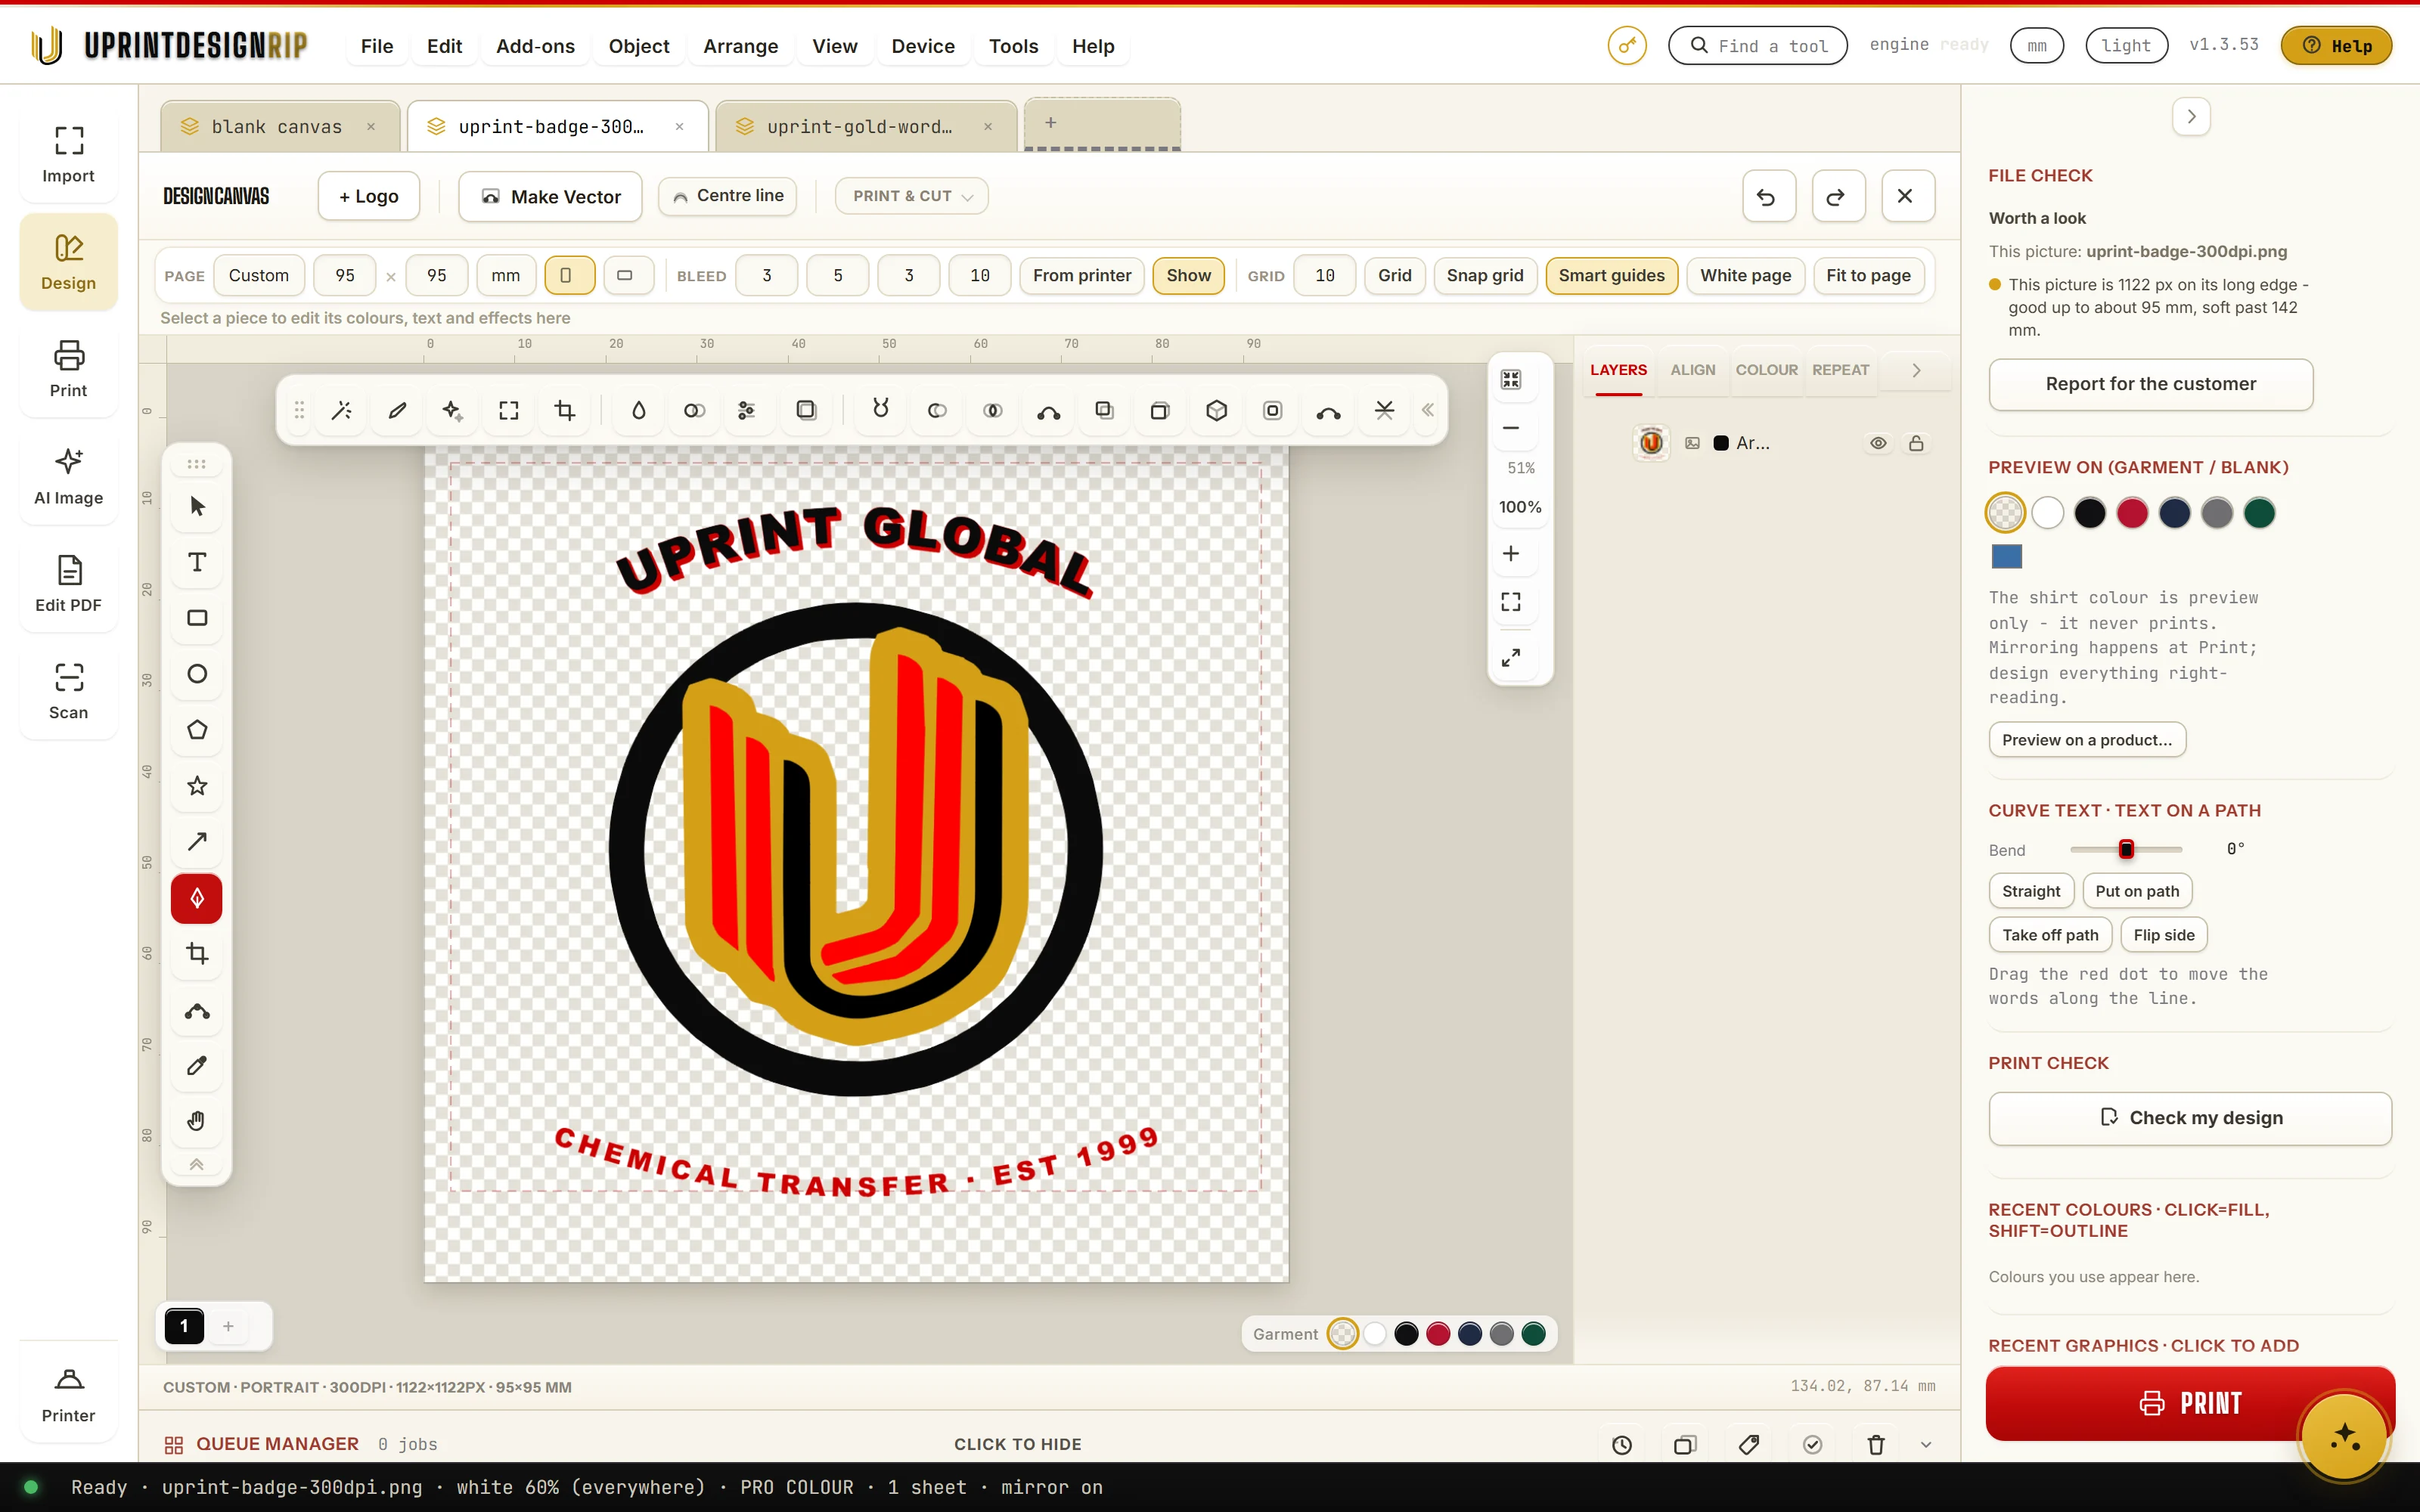Open the PRINT & CUT dropdown

point(911,196)
